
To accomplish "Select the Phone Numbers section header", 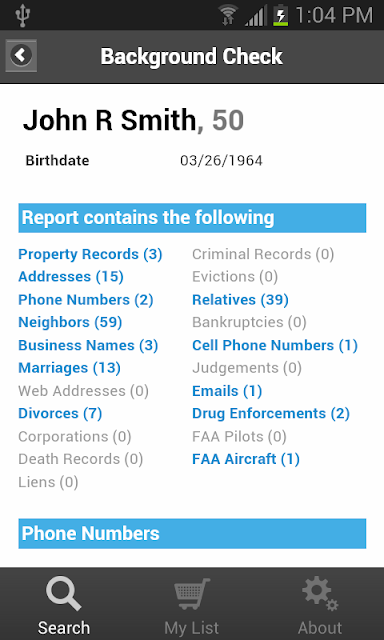I will click(192, 533).
